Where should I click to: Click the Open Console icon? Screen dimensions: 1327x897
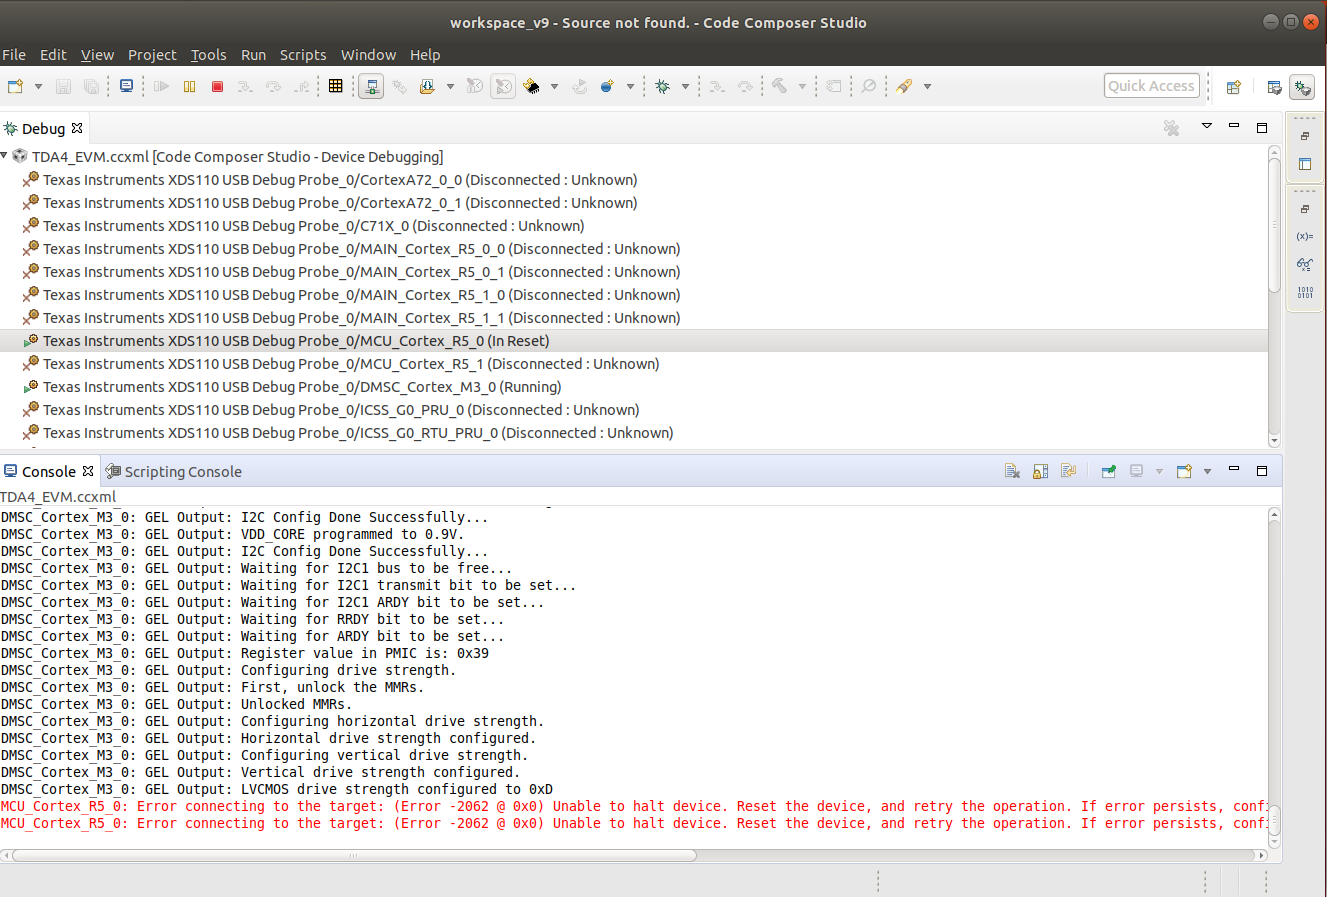tap(1184, 471)
